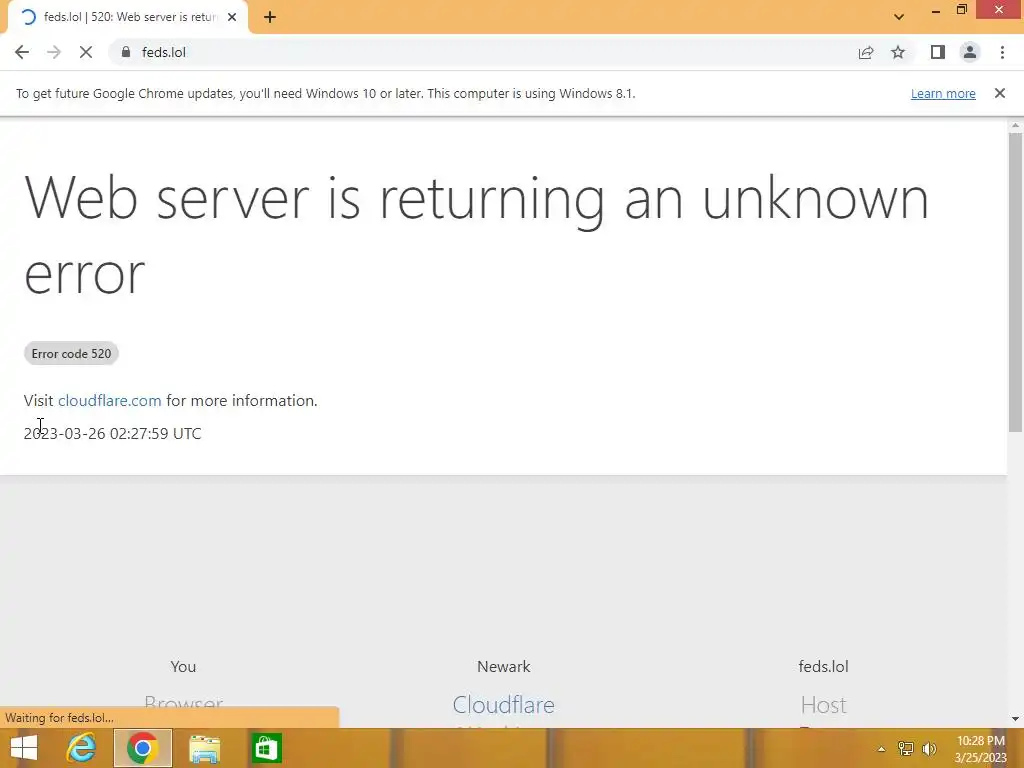Screen dimensions: 1024x768
Task: Select the feds.lol 520 error tab
Action: click(129, 17)
